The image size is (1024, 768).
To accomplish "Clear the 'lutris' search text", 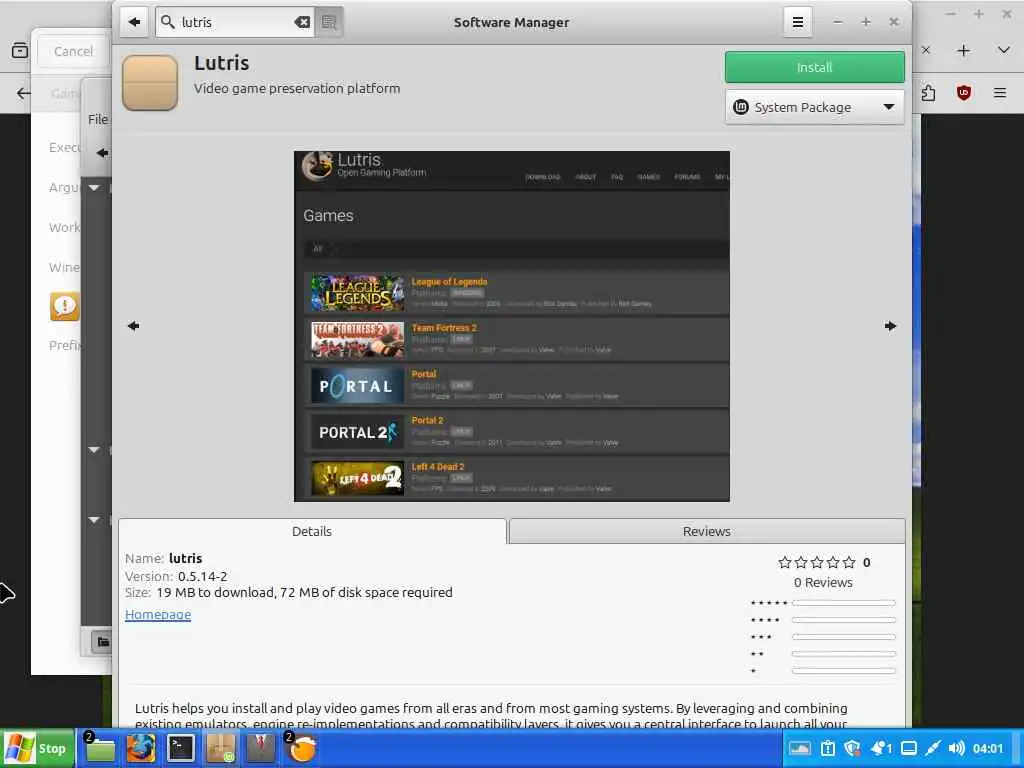I will pos(302,22).
